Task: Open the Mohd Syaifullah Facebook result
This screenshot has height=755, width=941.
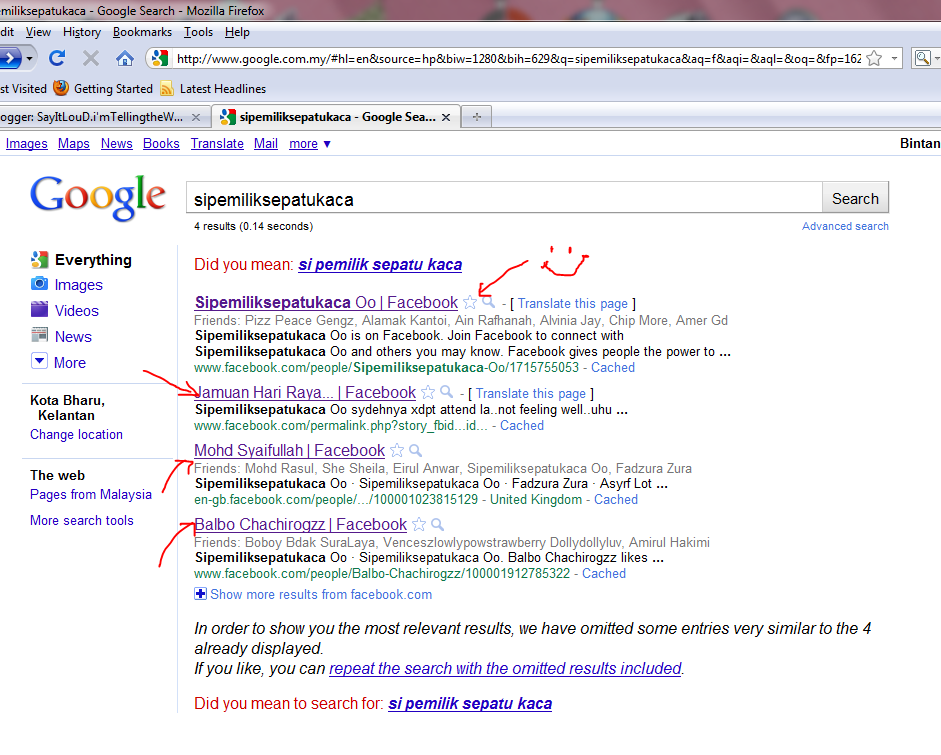Action: (290, 451)
